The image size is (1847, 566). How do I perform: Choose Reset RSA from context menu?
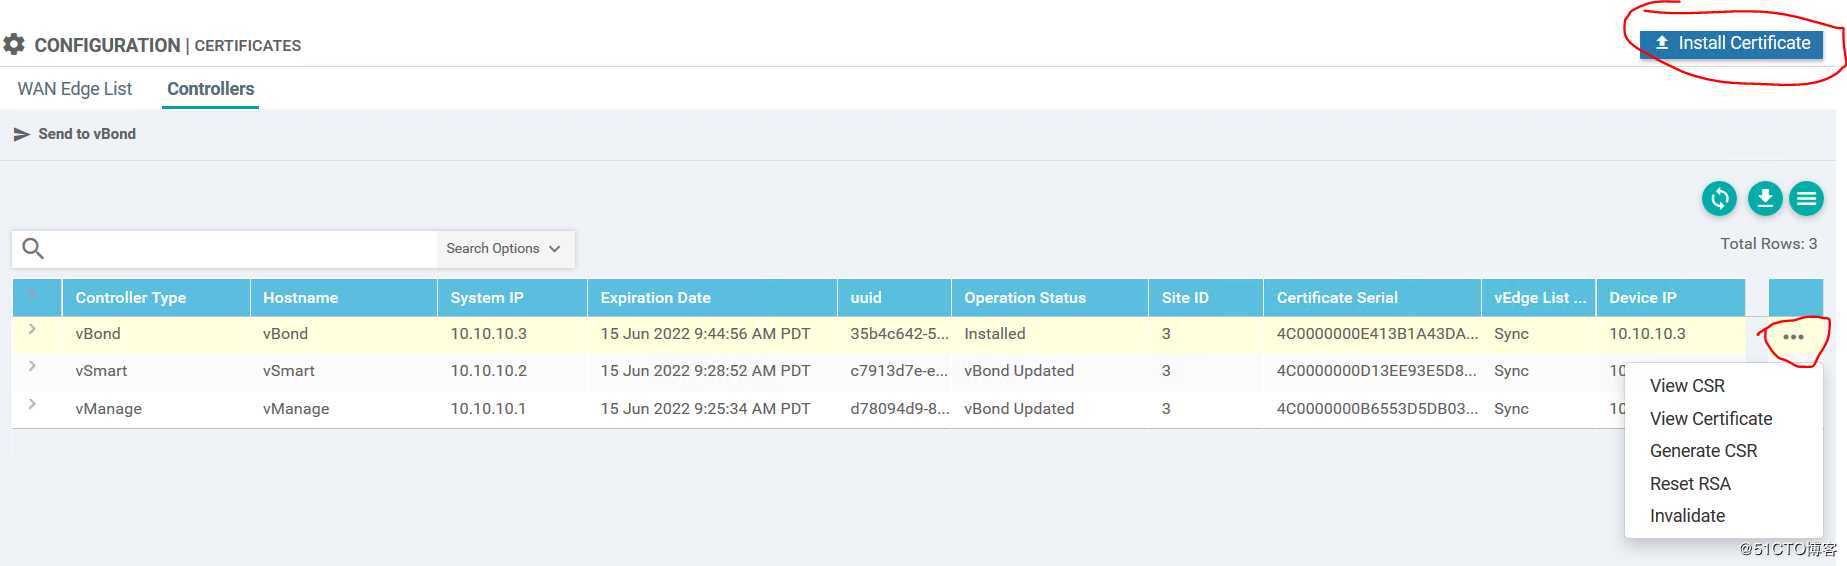[x=1690, y=484]
